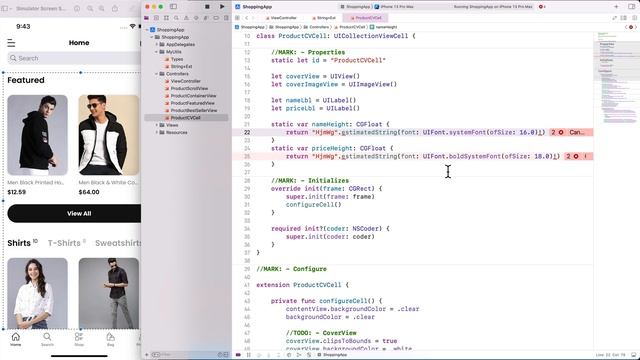Open the Issue navigator warning icon
The image size is (640, 360).
(186, 18)
